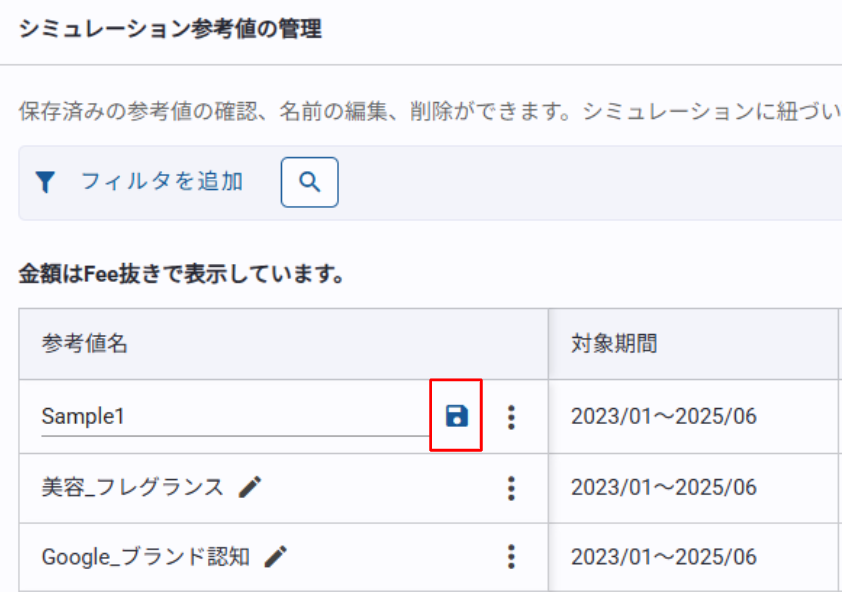This screenshot has width=842, height=592.
Task: Select the Google_ブランド認知 name text
Action: pos(146,557)
